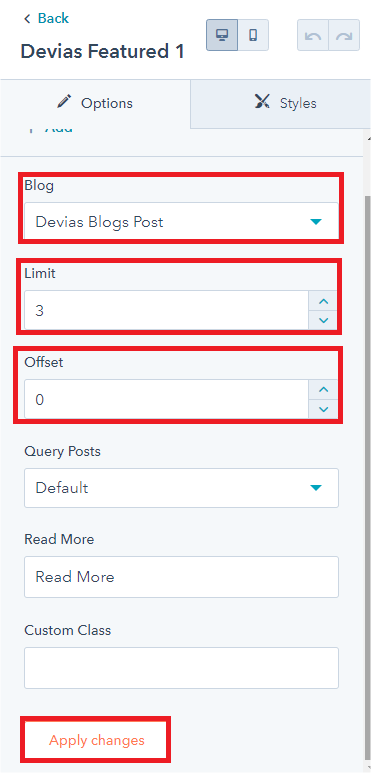Go Back to the previous panel
The image size is (371, 773).
coord(46,19)
